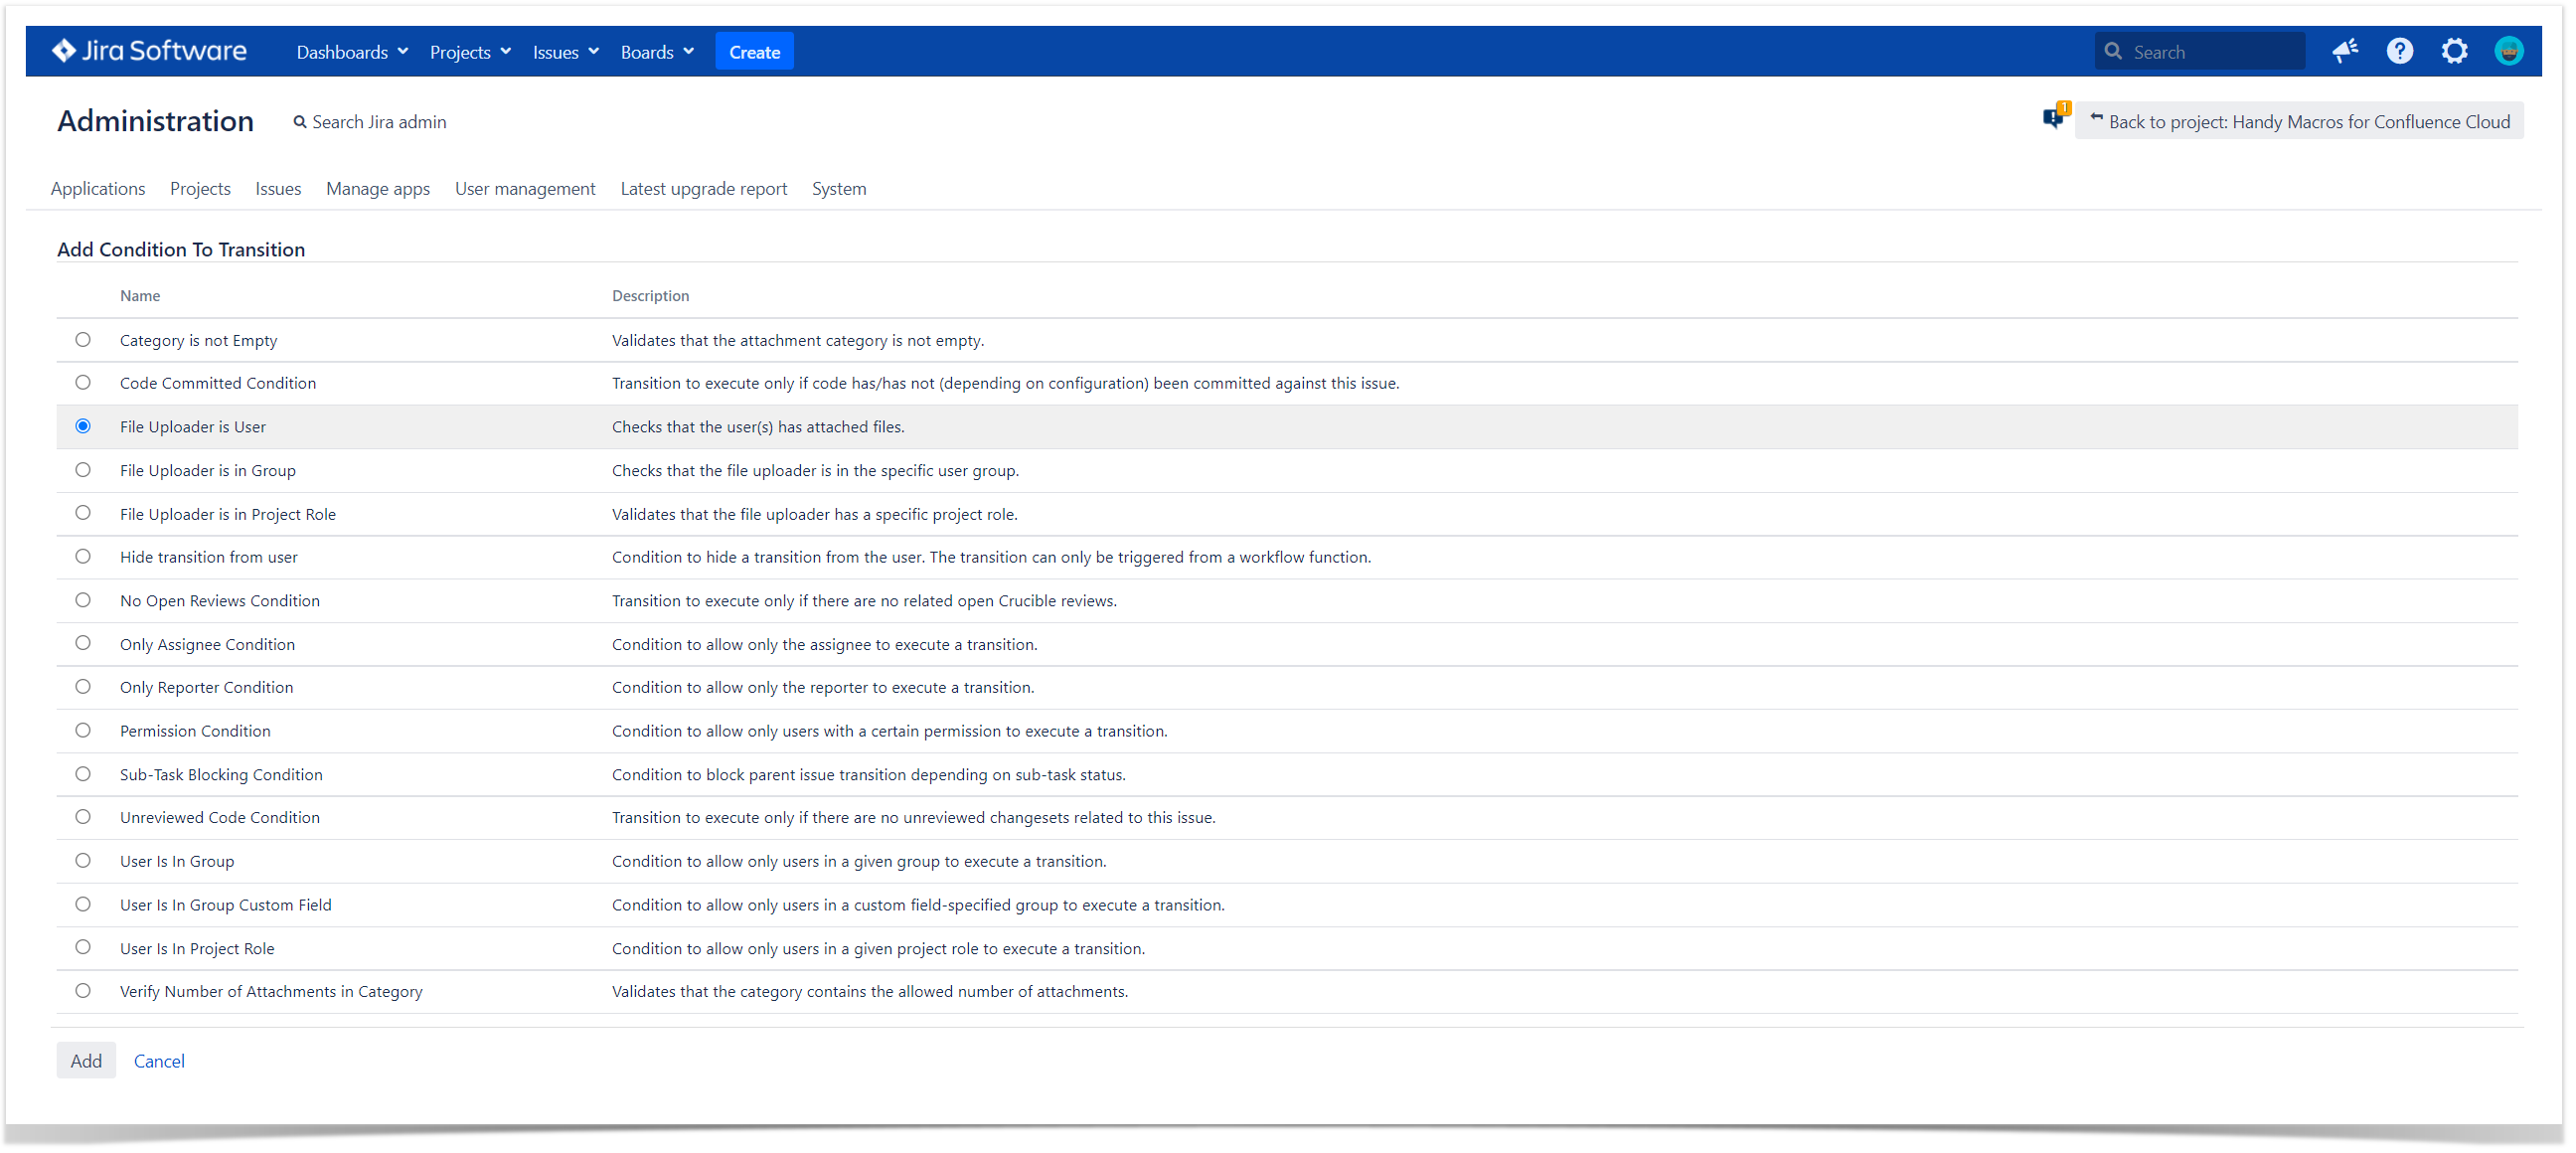Click Cancel below the condition list
This screenshot has width=2576, height=1153.
159,1060
